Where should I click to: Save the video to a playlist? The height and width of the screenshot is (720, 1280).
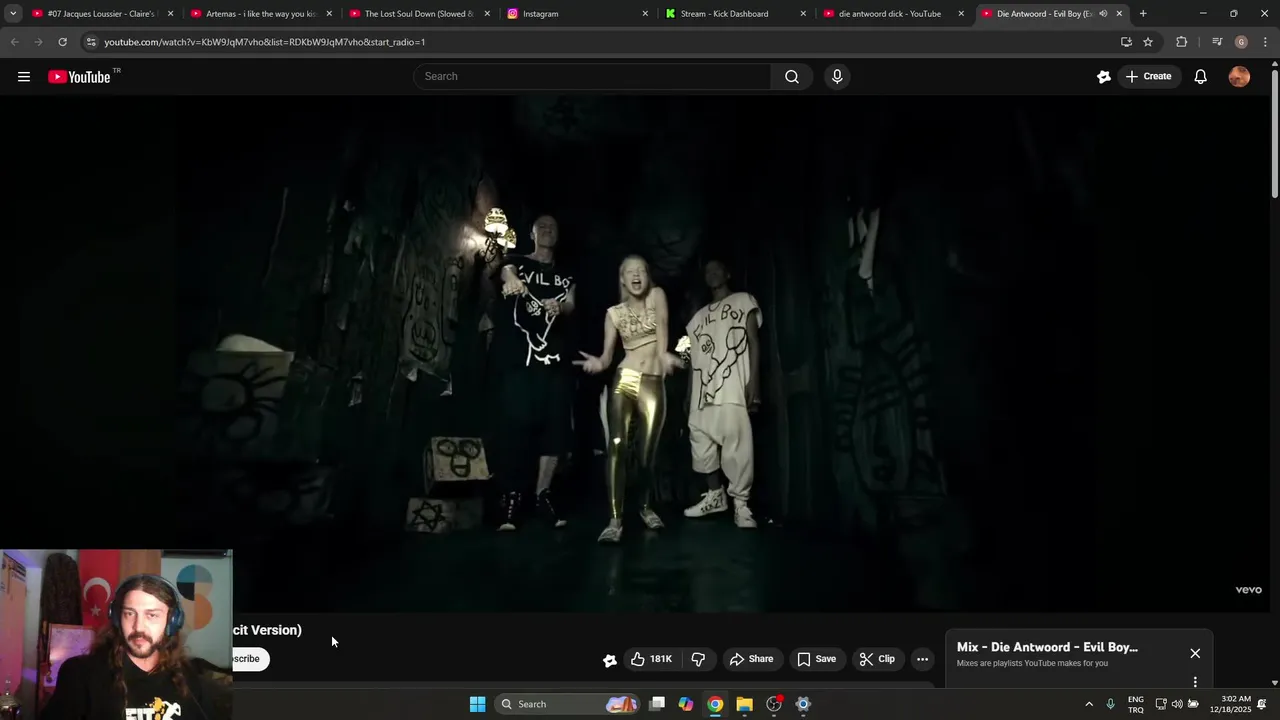point(816,659)
